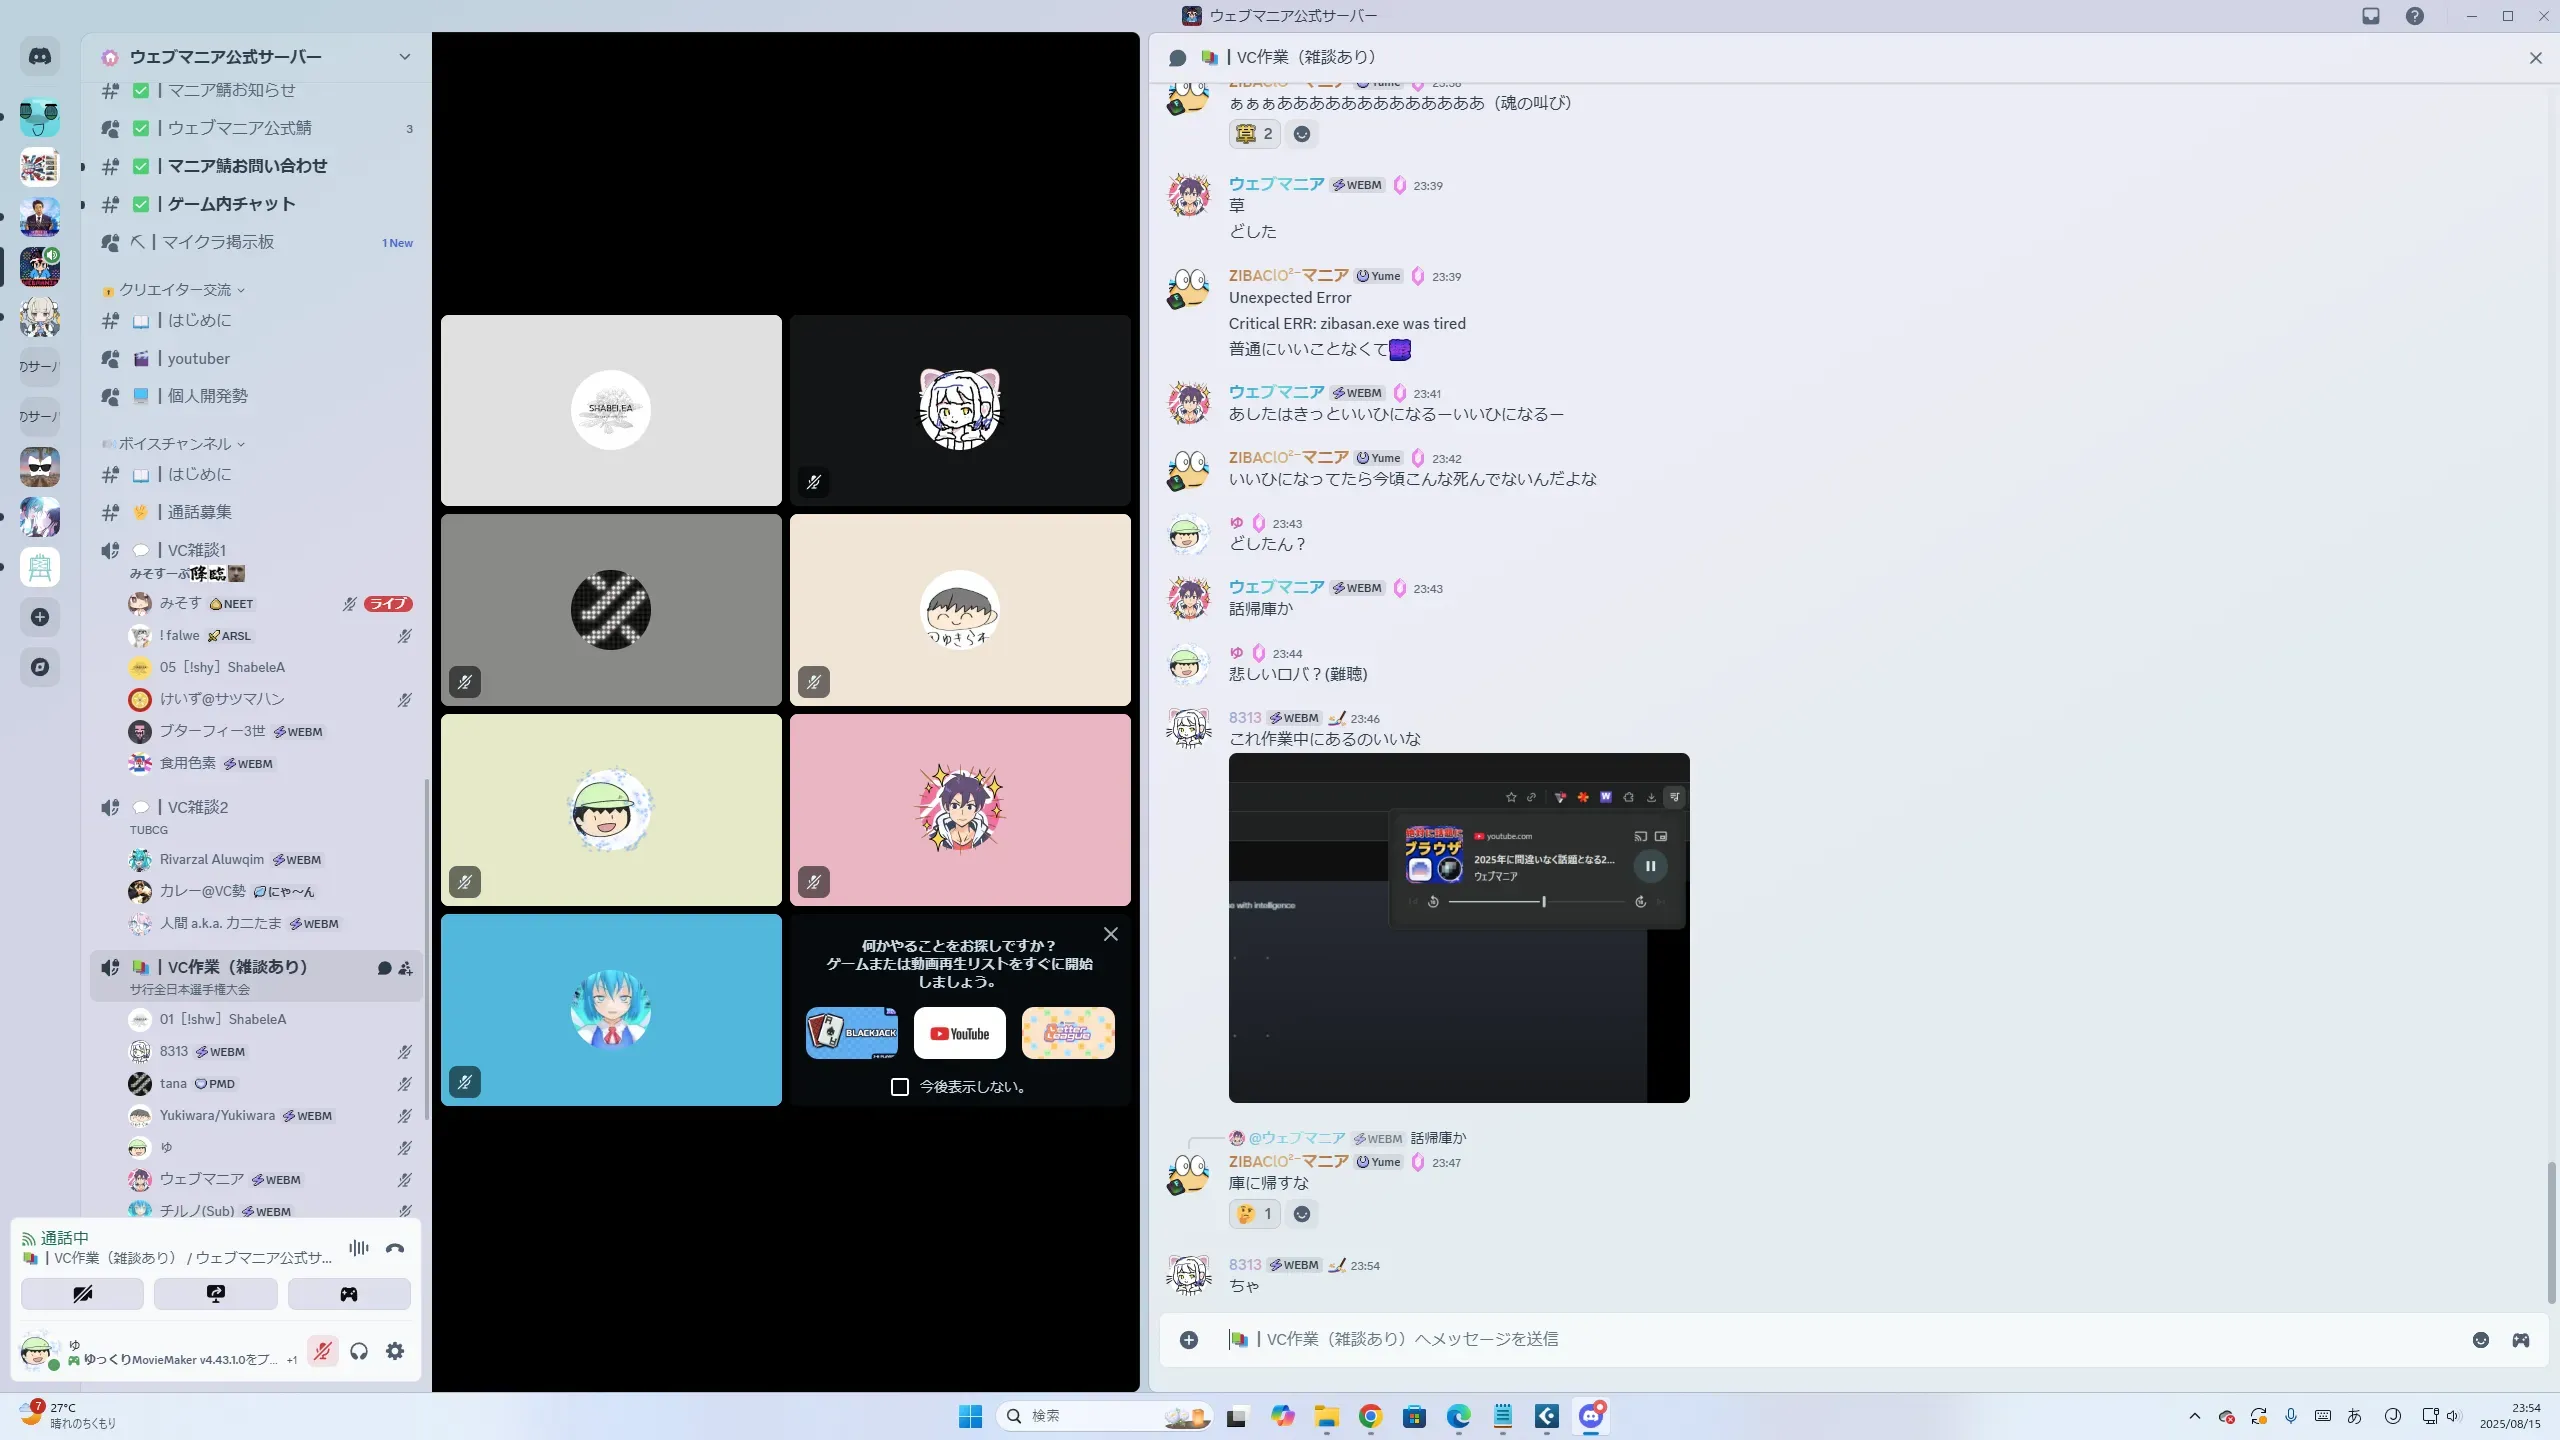Open the emoji picker in message box
This screenshot has width=2560, height=1440.
point(2480,1340)
